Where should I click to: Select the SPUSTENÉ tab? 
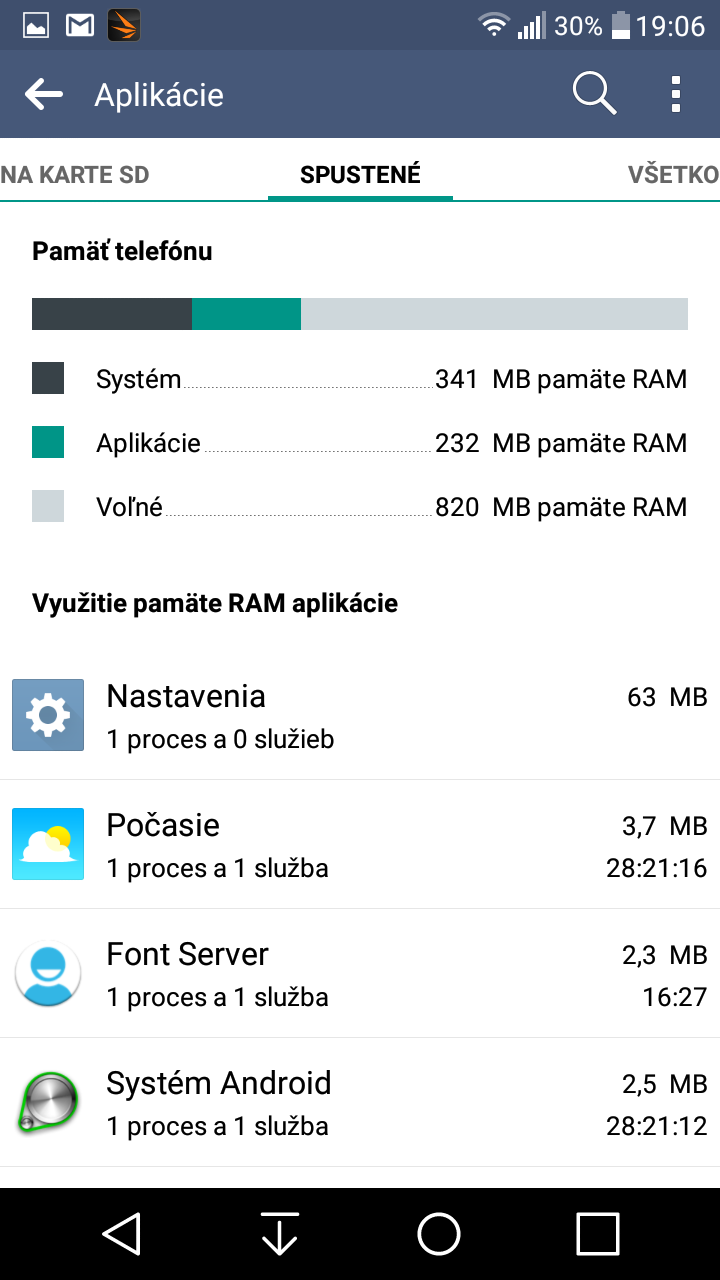(x=360, y=175)
